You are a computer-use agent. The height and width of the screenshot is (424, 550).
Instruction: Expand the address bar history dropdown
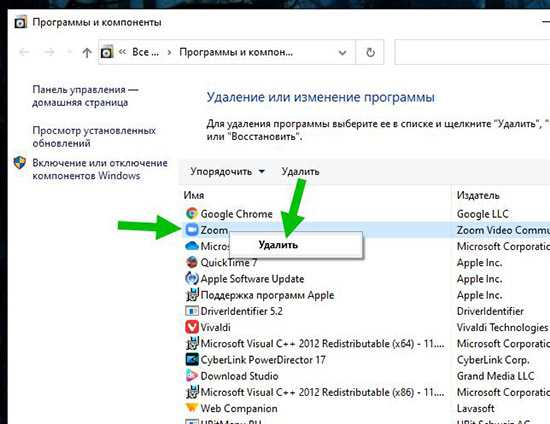tap(342, 53)
